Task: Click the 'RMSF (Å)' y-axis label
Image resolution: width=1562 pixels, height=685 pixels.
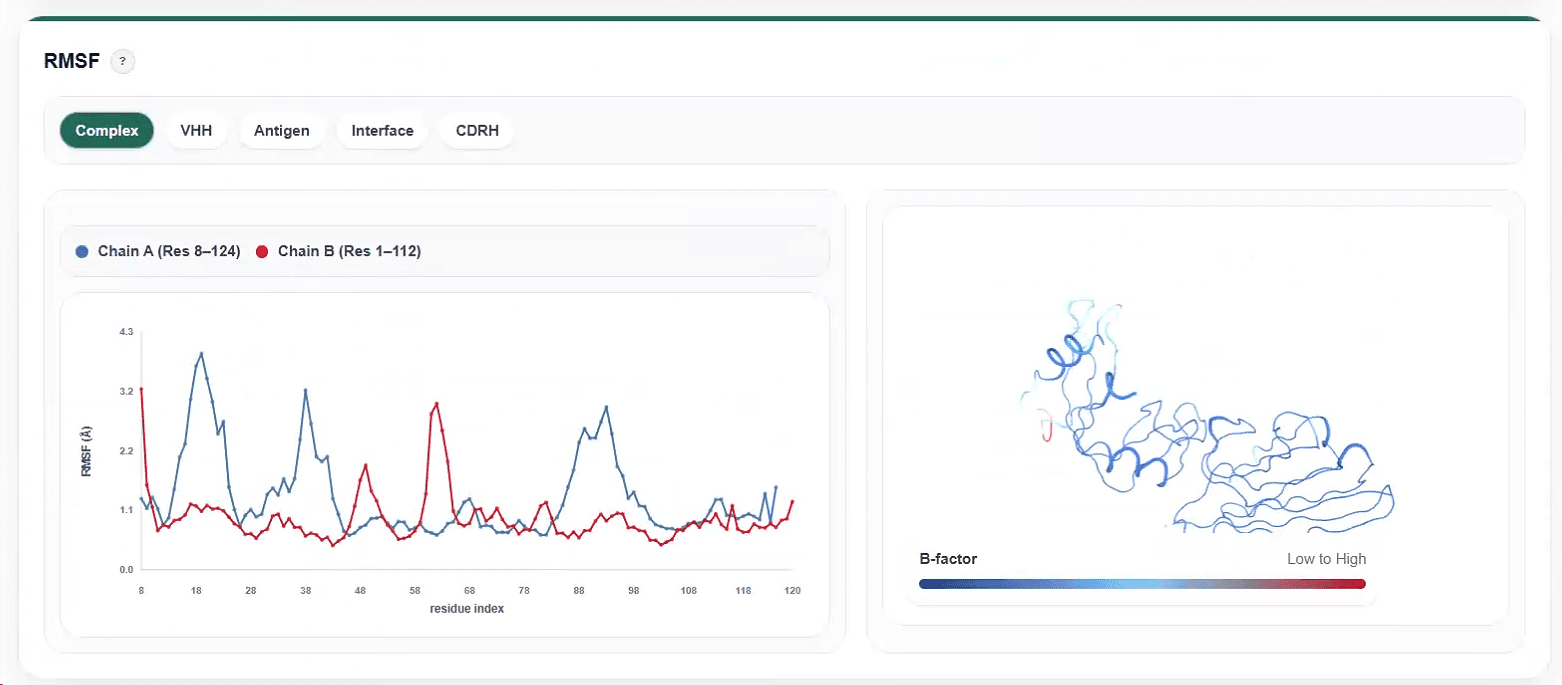Action: 86,450
